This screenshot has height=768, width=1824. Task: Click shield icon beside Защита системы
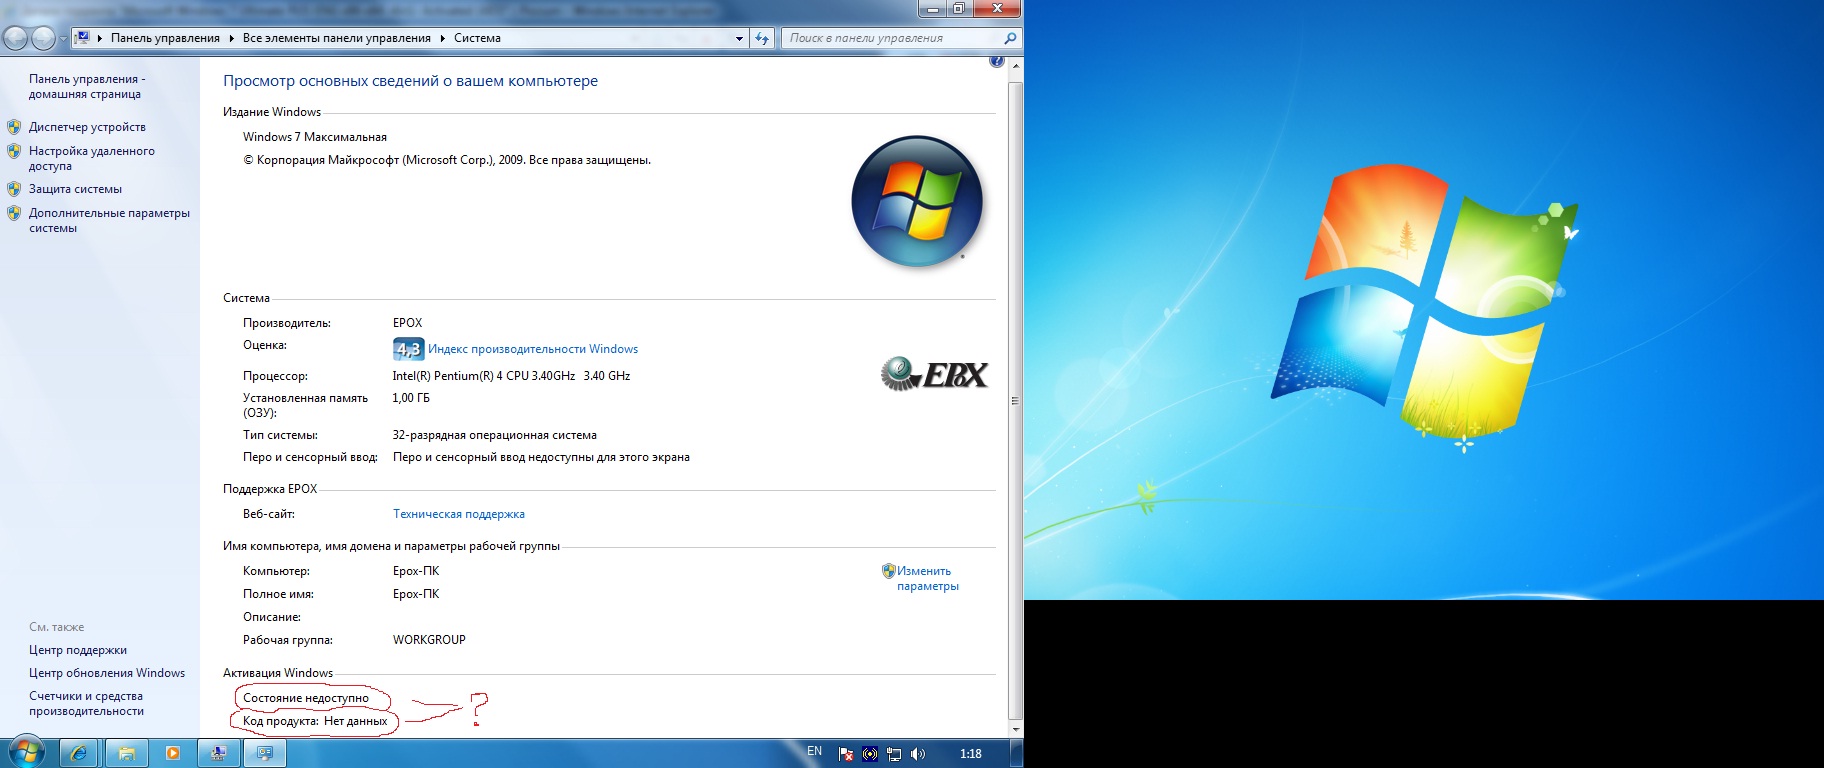pyautogui.click(x=14, y=189)
